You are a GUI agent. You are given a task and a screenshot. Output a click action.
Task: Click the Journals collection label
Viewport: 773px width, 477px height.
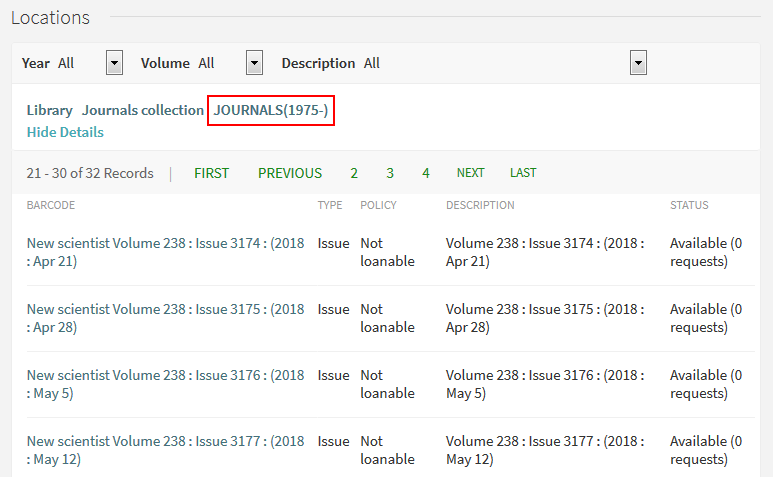tap(143, 110)
